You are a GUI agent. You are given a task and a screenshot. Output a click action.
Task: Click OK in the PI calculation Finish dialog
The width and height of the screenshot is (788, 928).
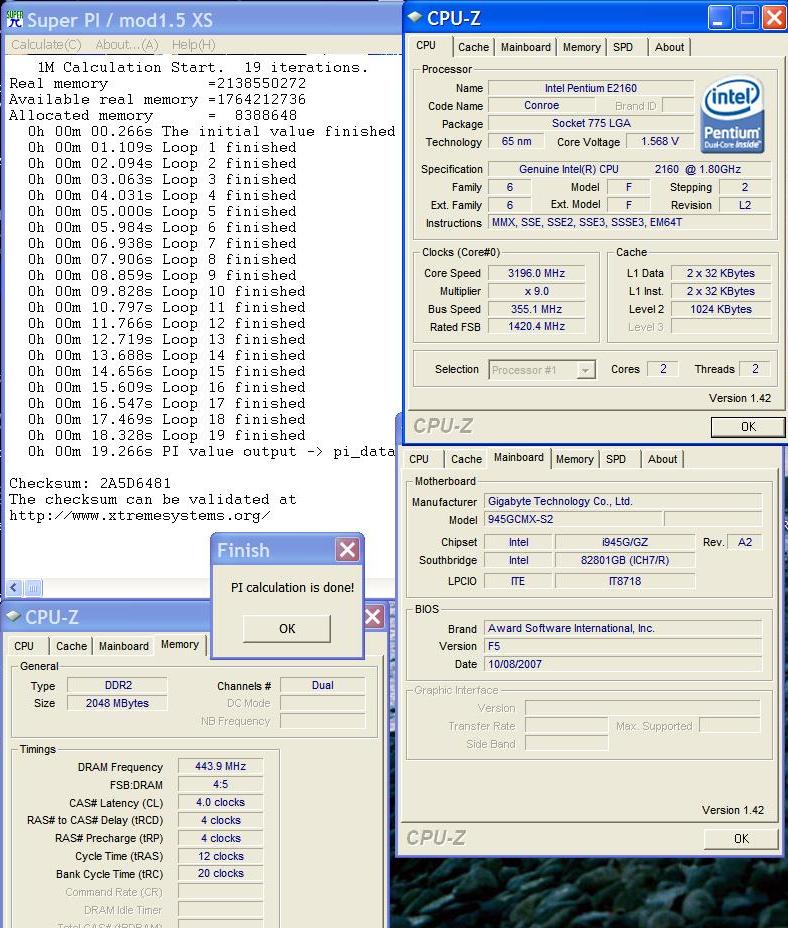287,629
